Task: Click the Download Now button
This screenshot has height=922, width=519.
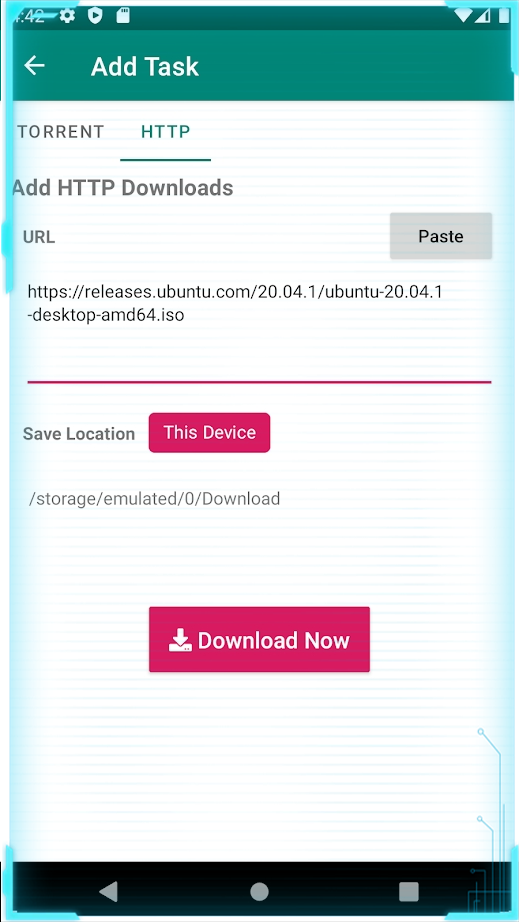Action: [x=259, y=639]
